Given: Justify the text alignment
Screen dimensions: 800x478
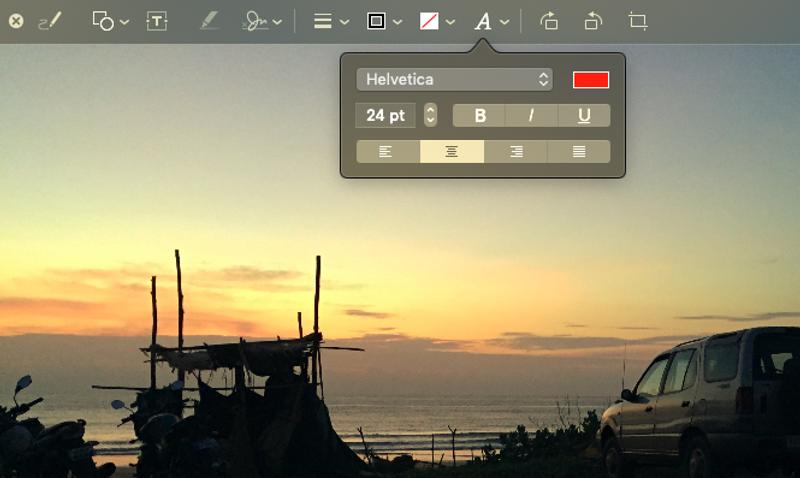Looking at the screenshot, I should [x=579, y=152].
